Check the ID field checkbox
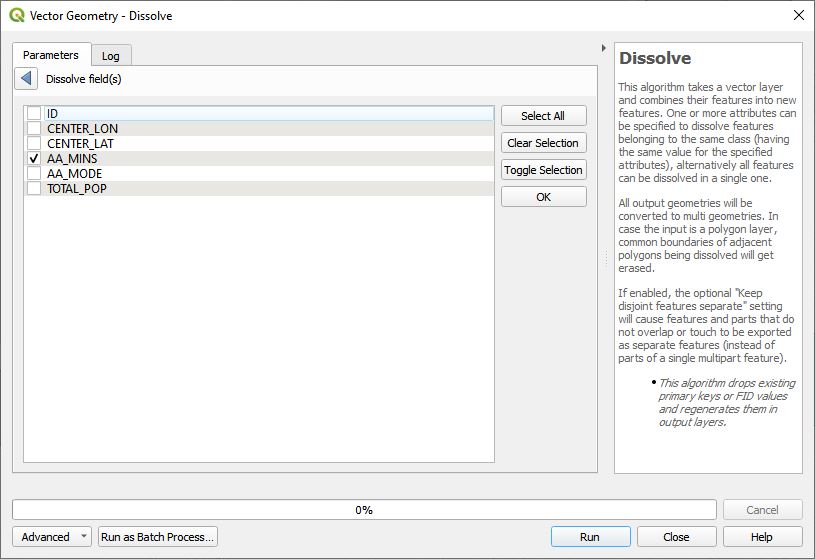This screenshot has height=559, width=815. (x=34, y=114)
